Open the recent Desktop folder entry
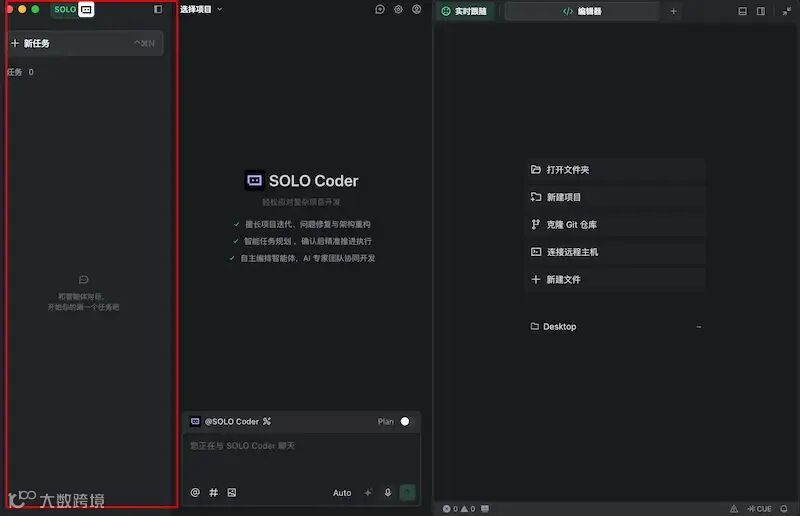 tap(615, 327)
